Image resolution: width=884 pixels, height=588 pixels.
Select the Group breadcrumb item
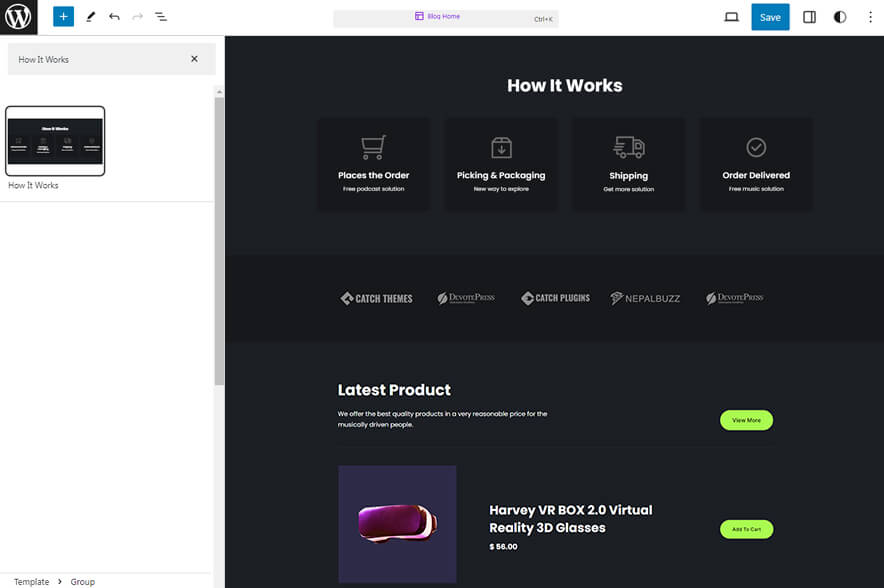(x=82, y=581)
